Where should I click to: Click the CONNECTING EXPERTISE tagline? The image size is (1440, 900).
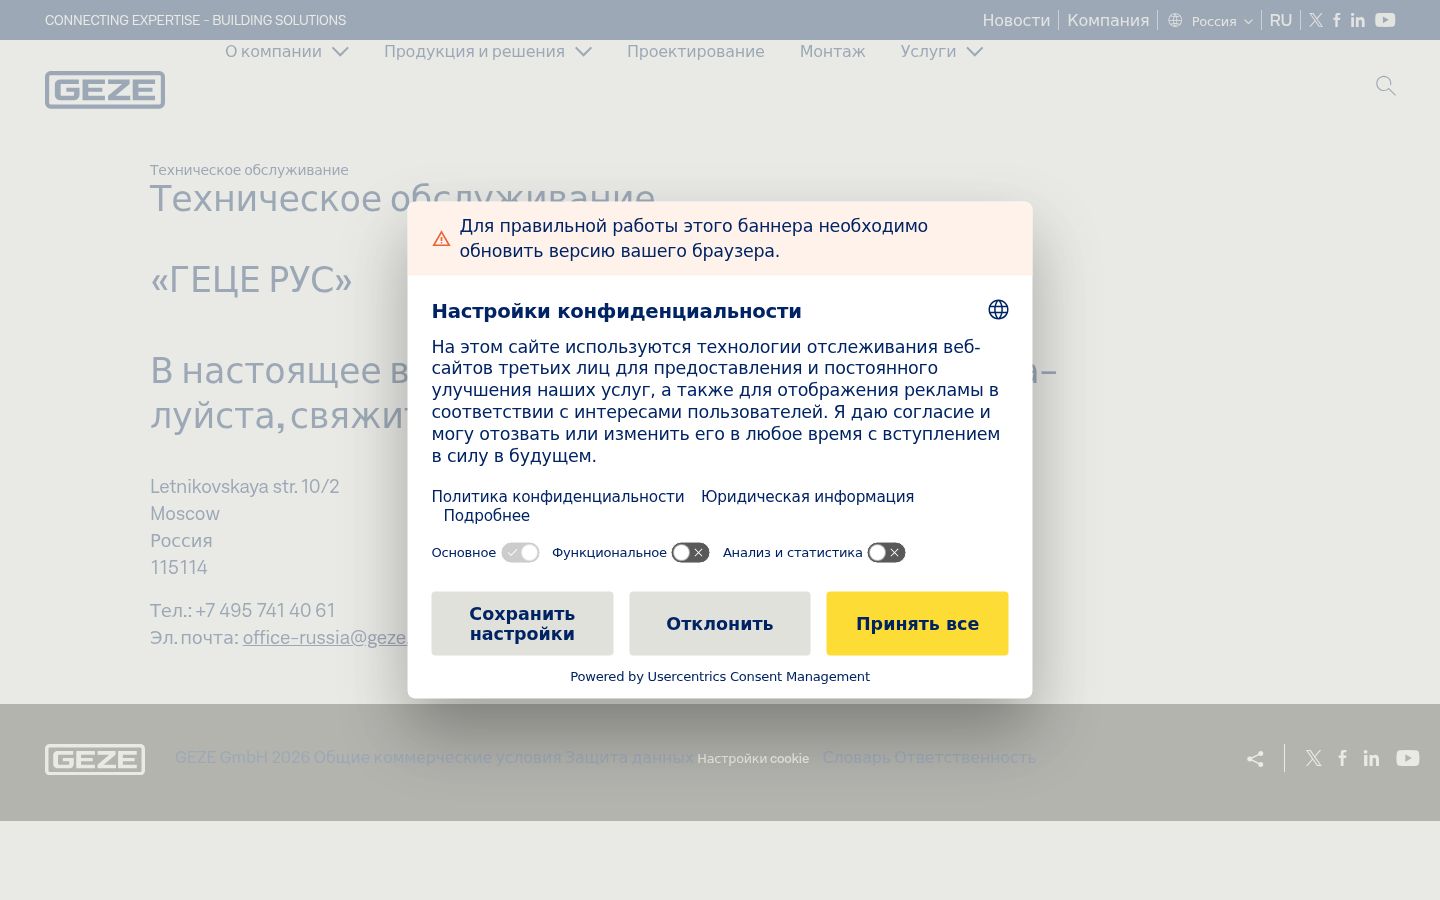pyautogui.click(x=196, y=20)
